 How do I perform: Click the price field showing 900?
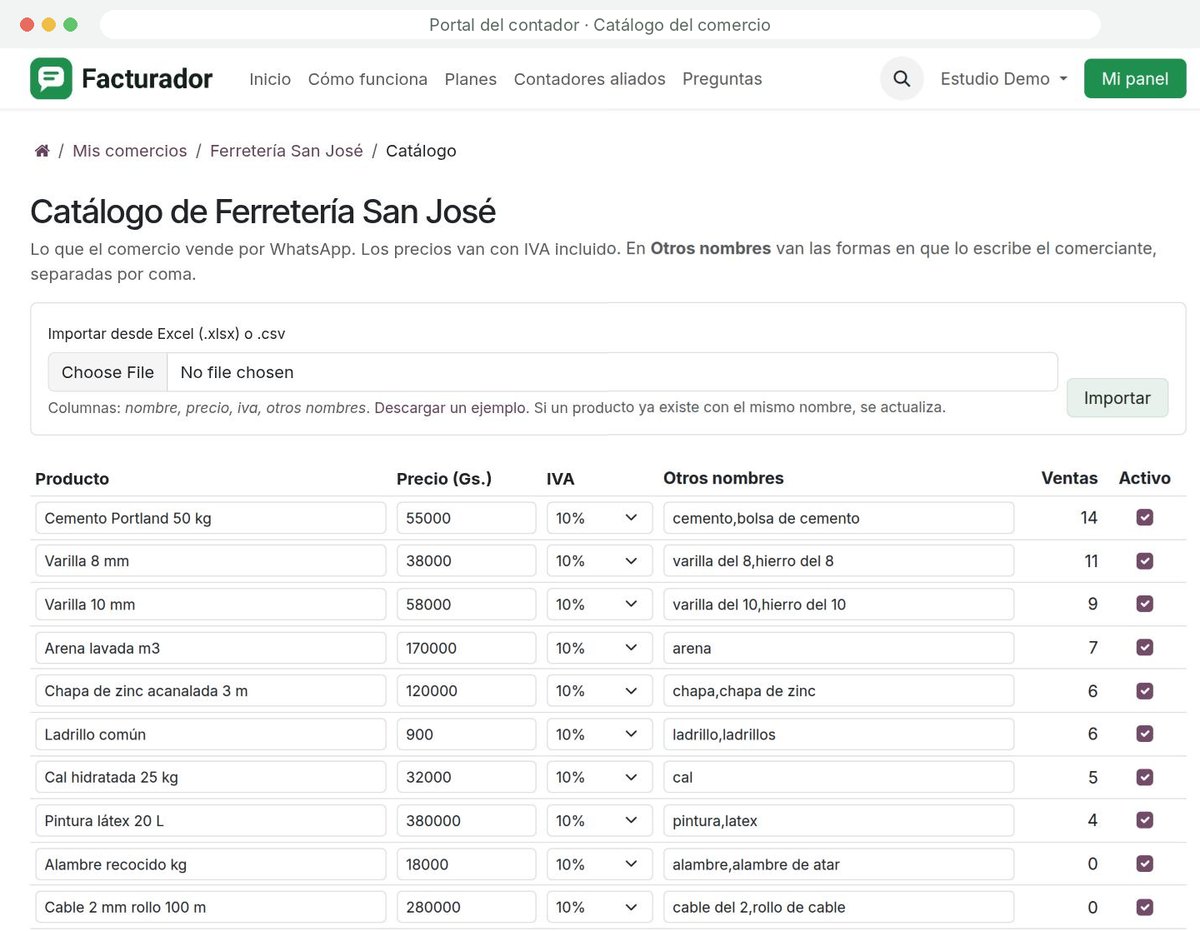click(x=466, y=734)
